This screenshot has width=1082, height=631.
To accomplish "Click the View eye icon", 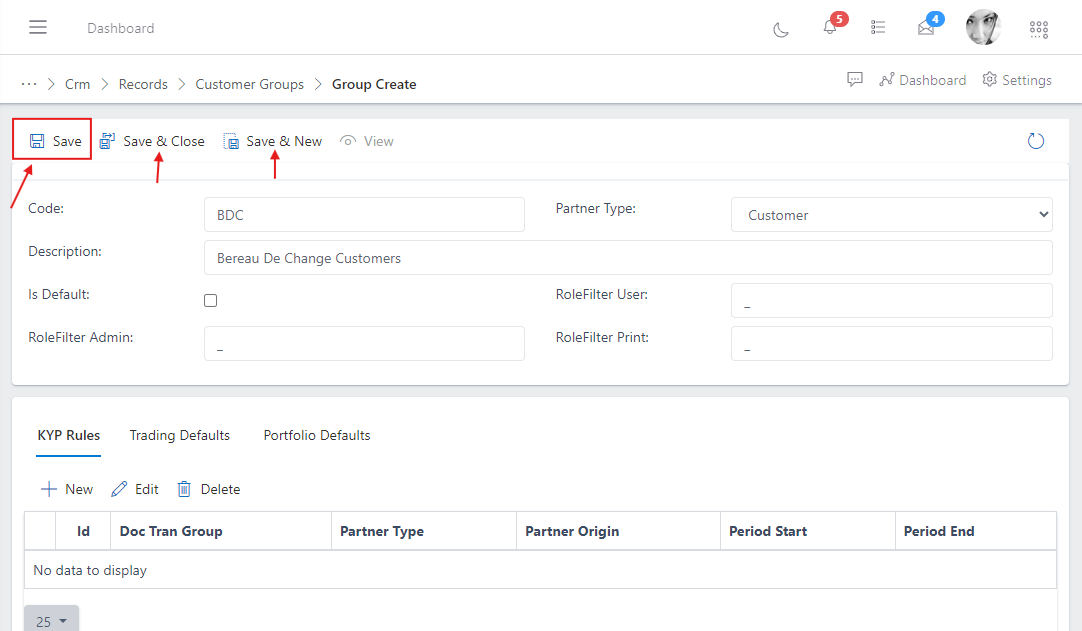I will tap(348, 140).
